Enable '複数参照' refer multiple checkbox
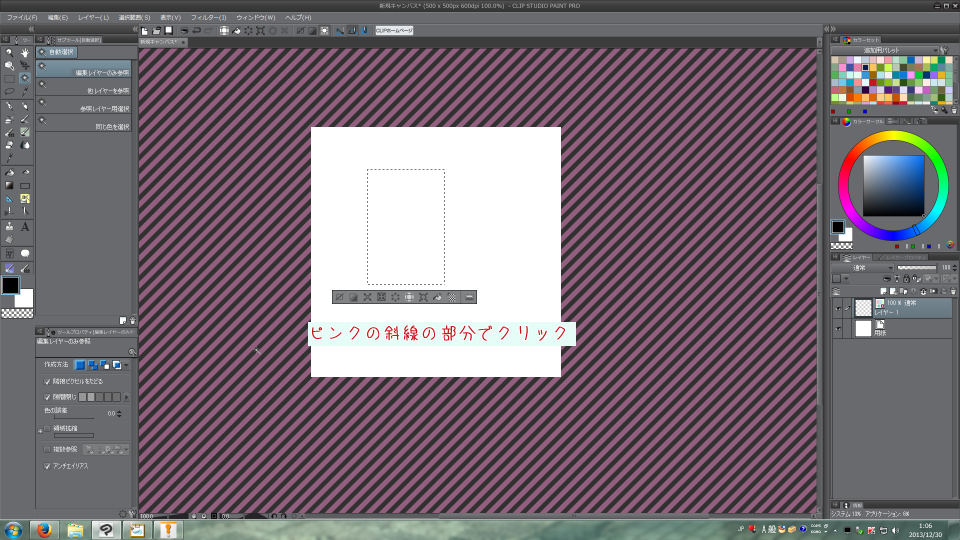This screenshot has width=960, height=540. (x=47, y=449)
